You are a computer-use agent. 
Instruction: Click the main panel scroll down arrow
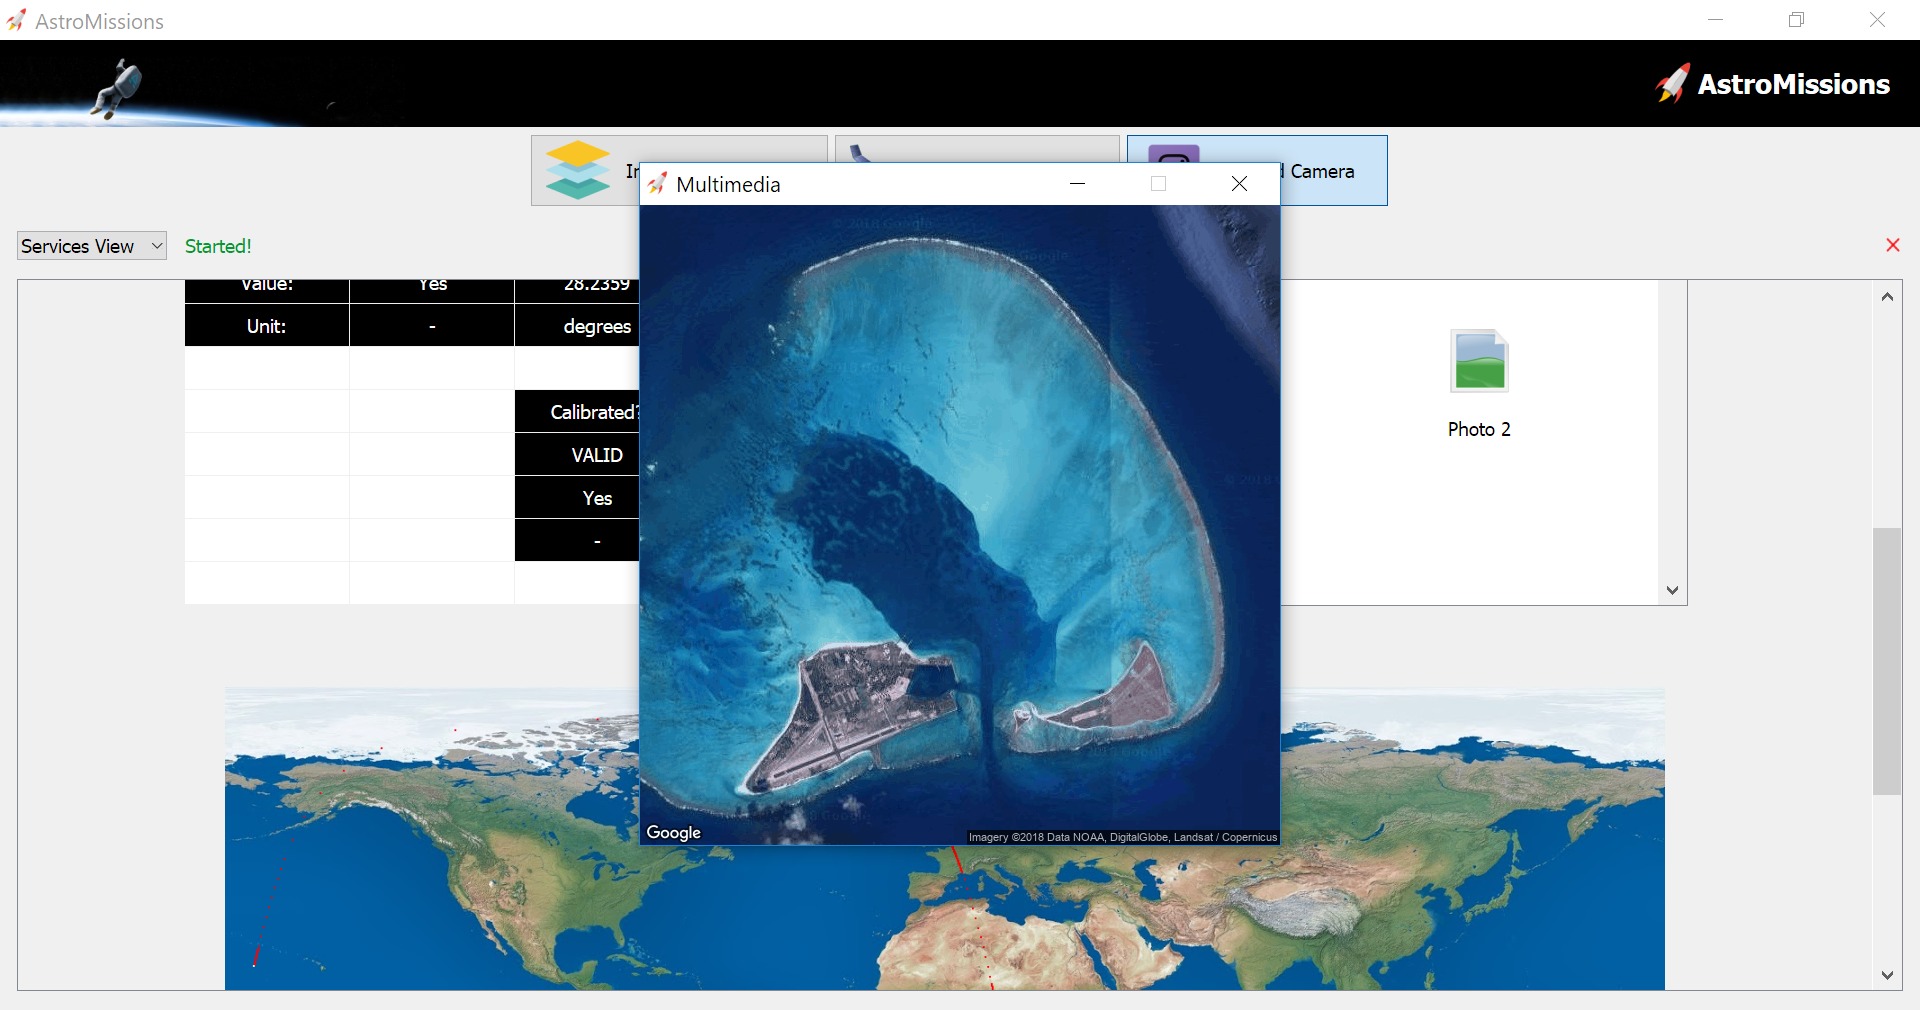[1887, 975]
